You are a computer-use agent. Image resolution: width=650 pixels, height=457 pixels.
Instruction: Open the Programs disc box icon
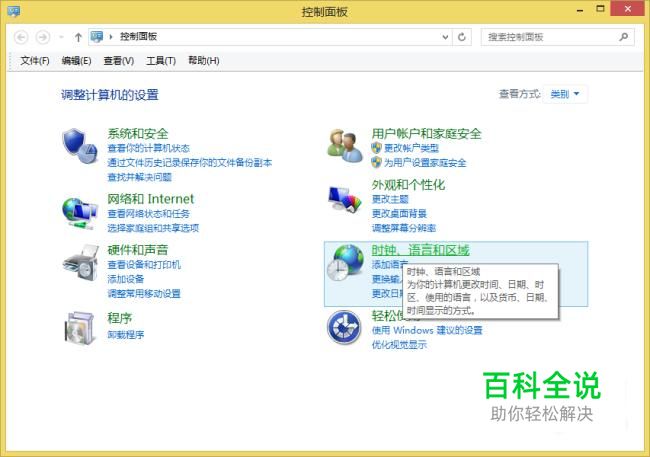pos(80,328)
